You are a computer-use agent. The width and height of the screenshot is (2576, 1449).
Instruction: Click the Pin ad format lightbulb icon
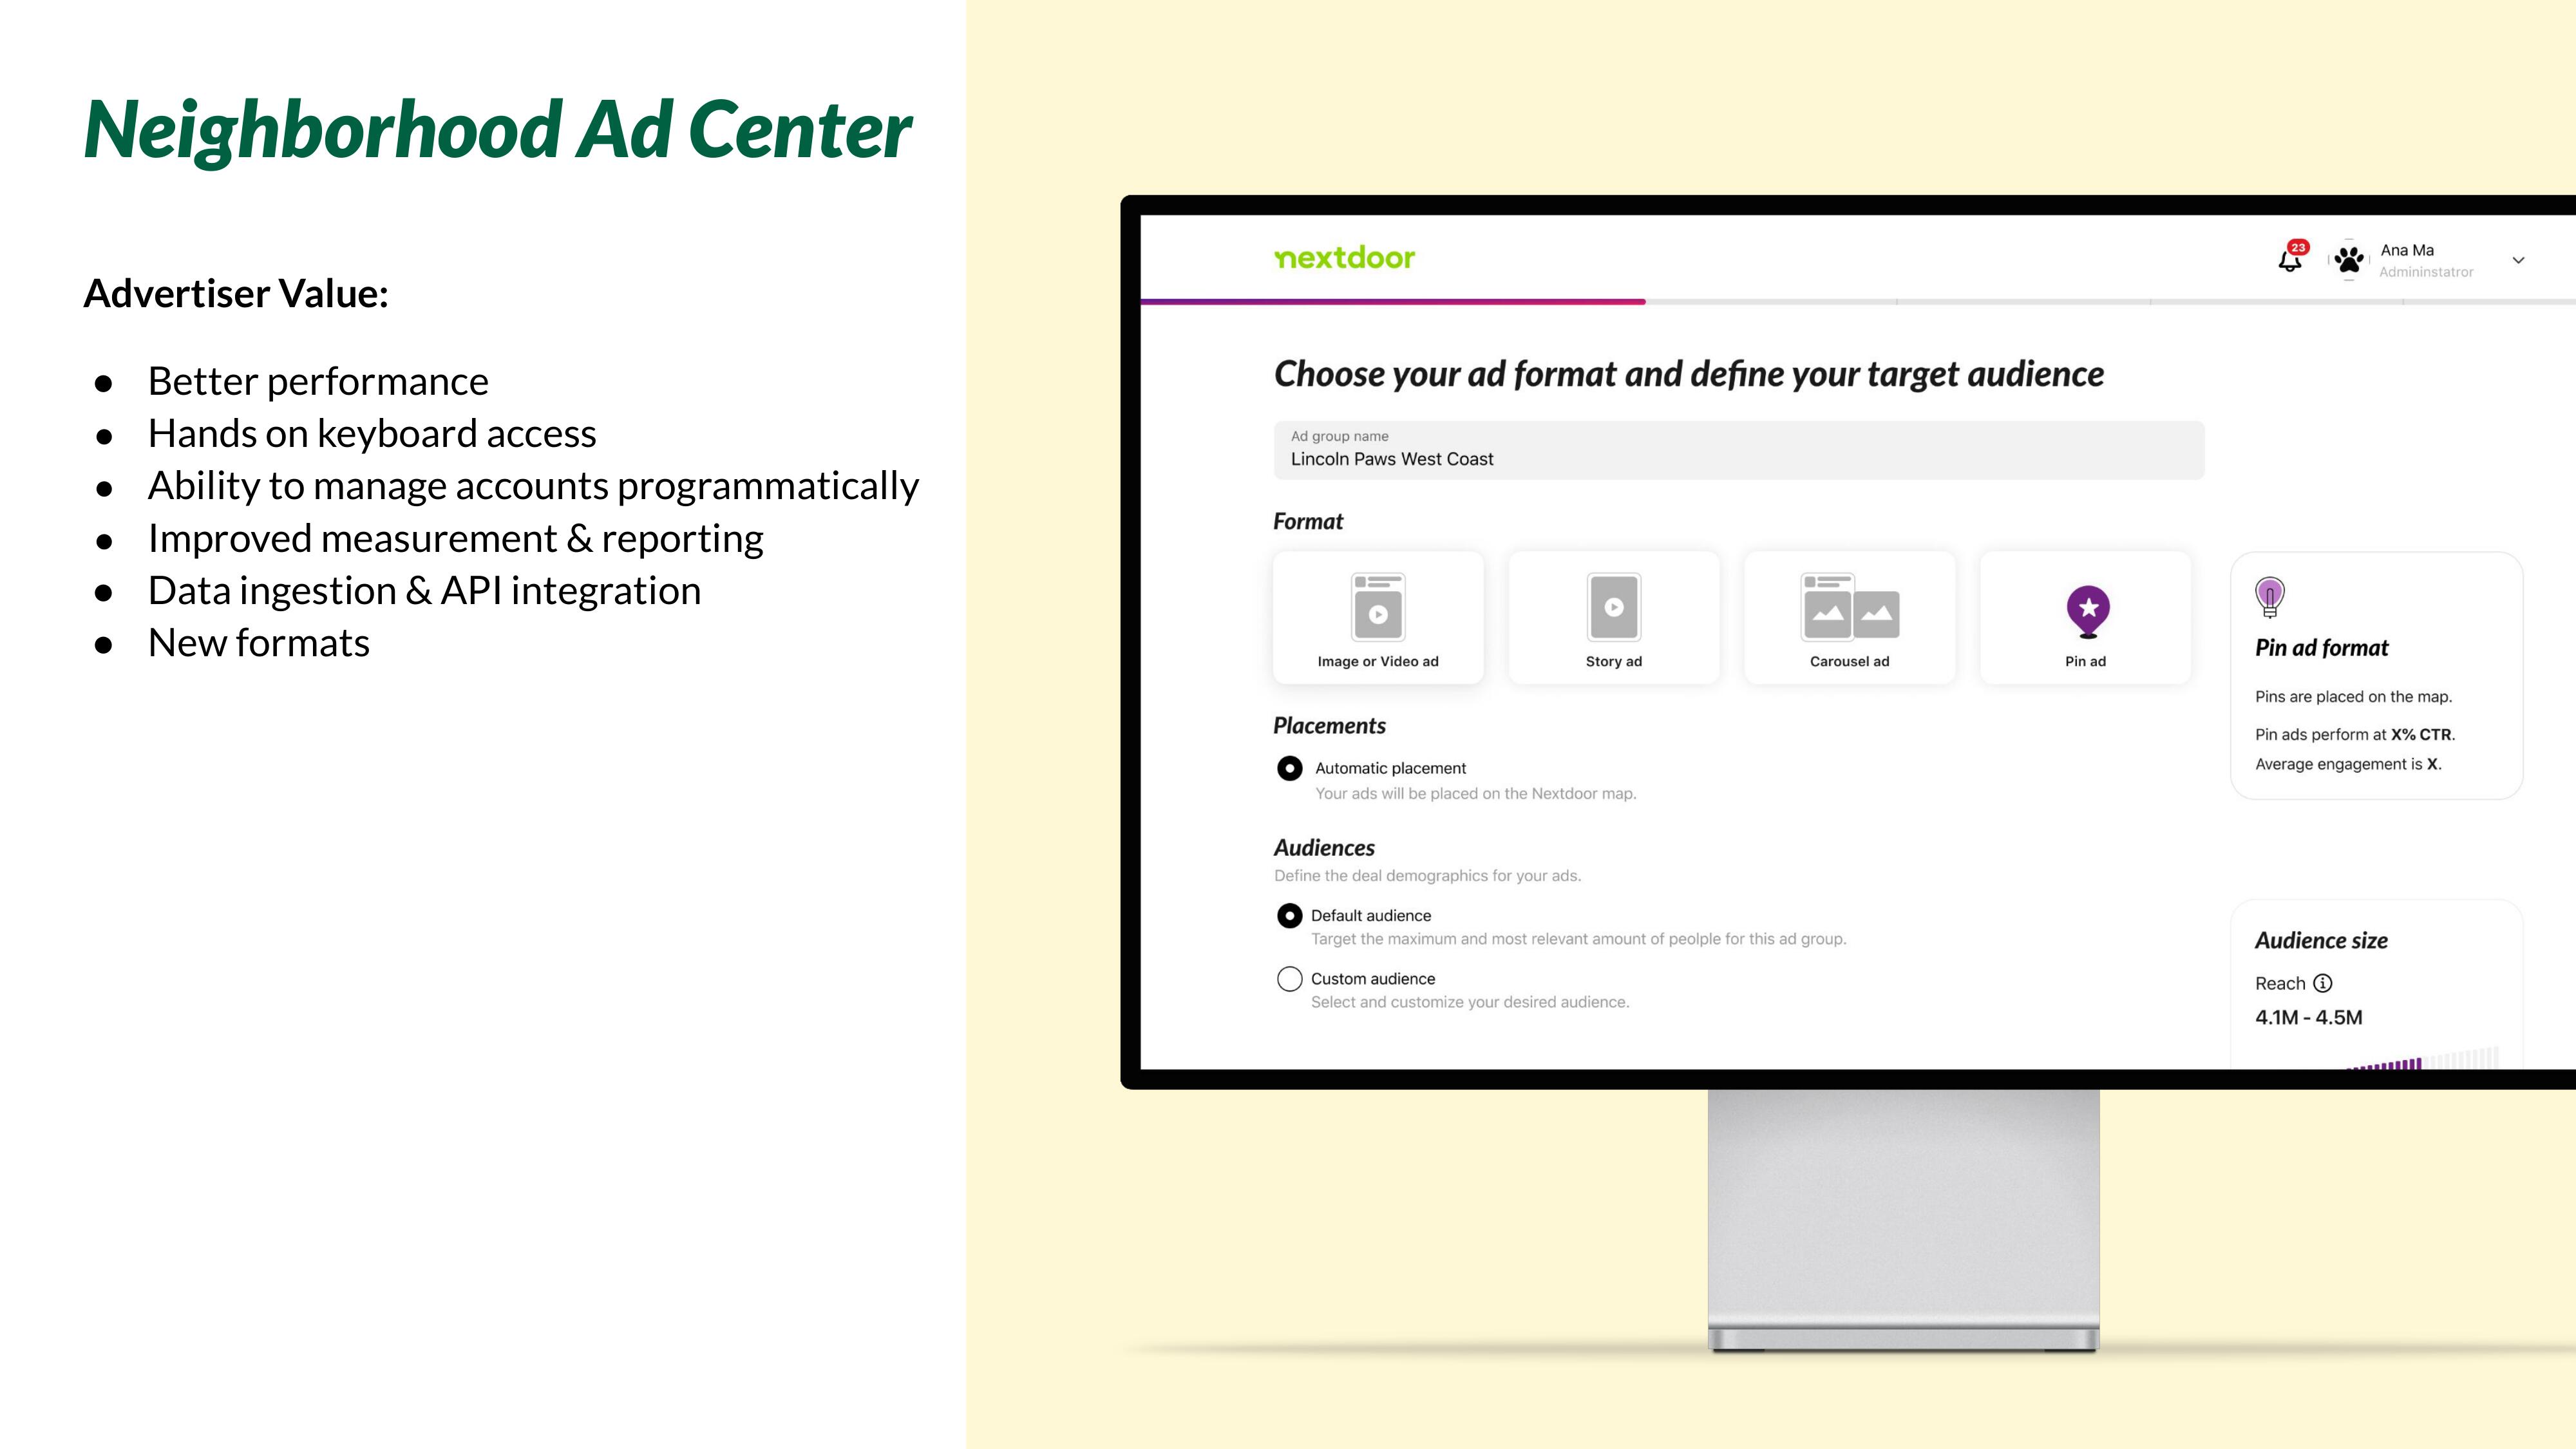[x=2270, y=596]
